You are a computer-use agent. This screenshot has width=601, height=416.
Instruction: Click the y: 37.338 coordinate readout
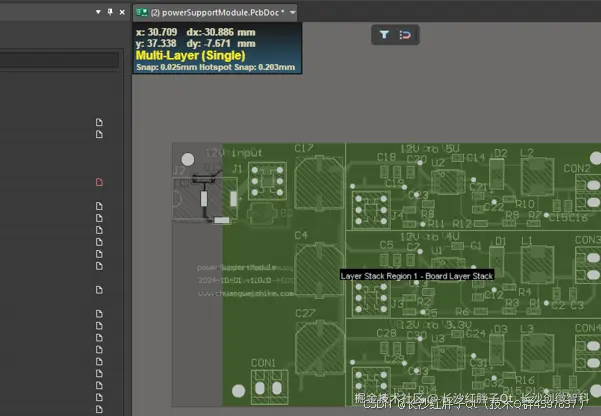(x=156, y=43)
